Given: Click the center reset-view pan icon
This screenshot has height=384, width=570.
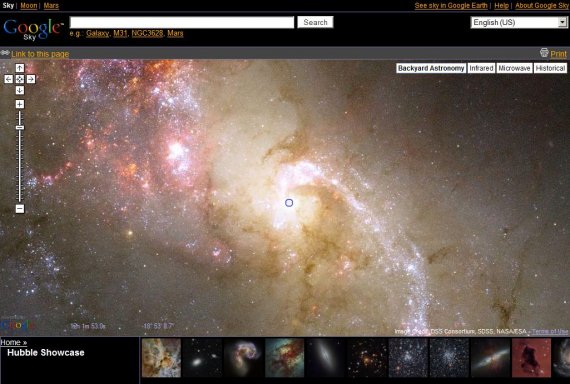Looking at the screenshot, I should click(20, 79).
